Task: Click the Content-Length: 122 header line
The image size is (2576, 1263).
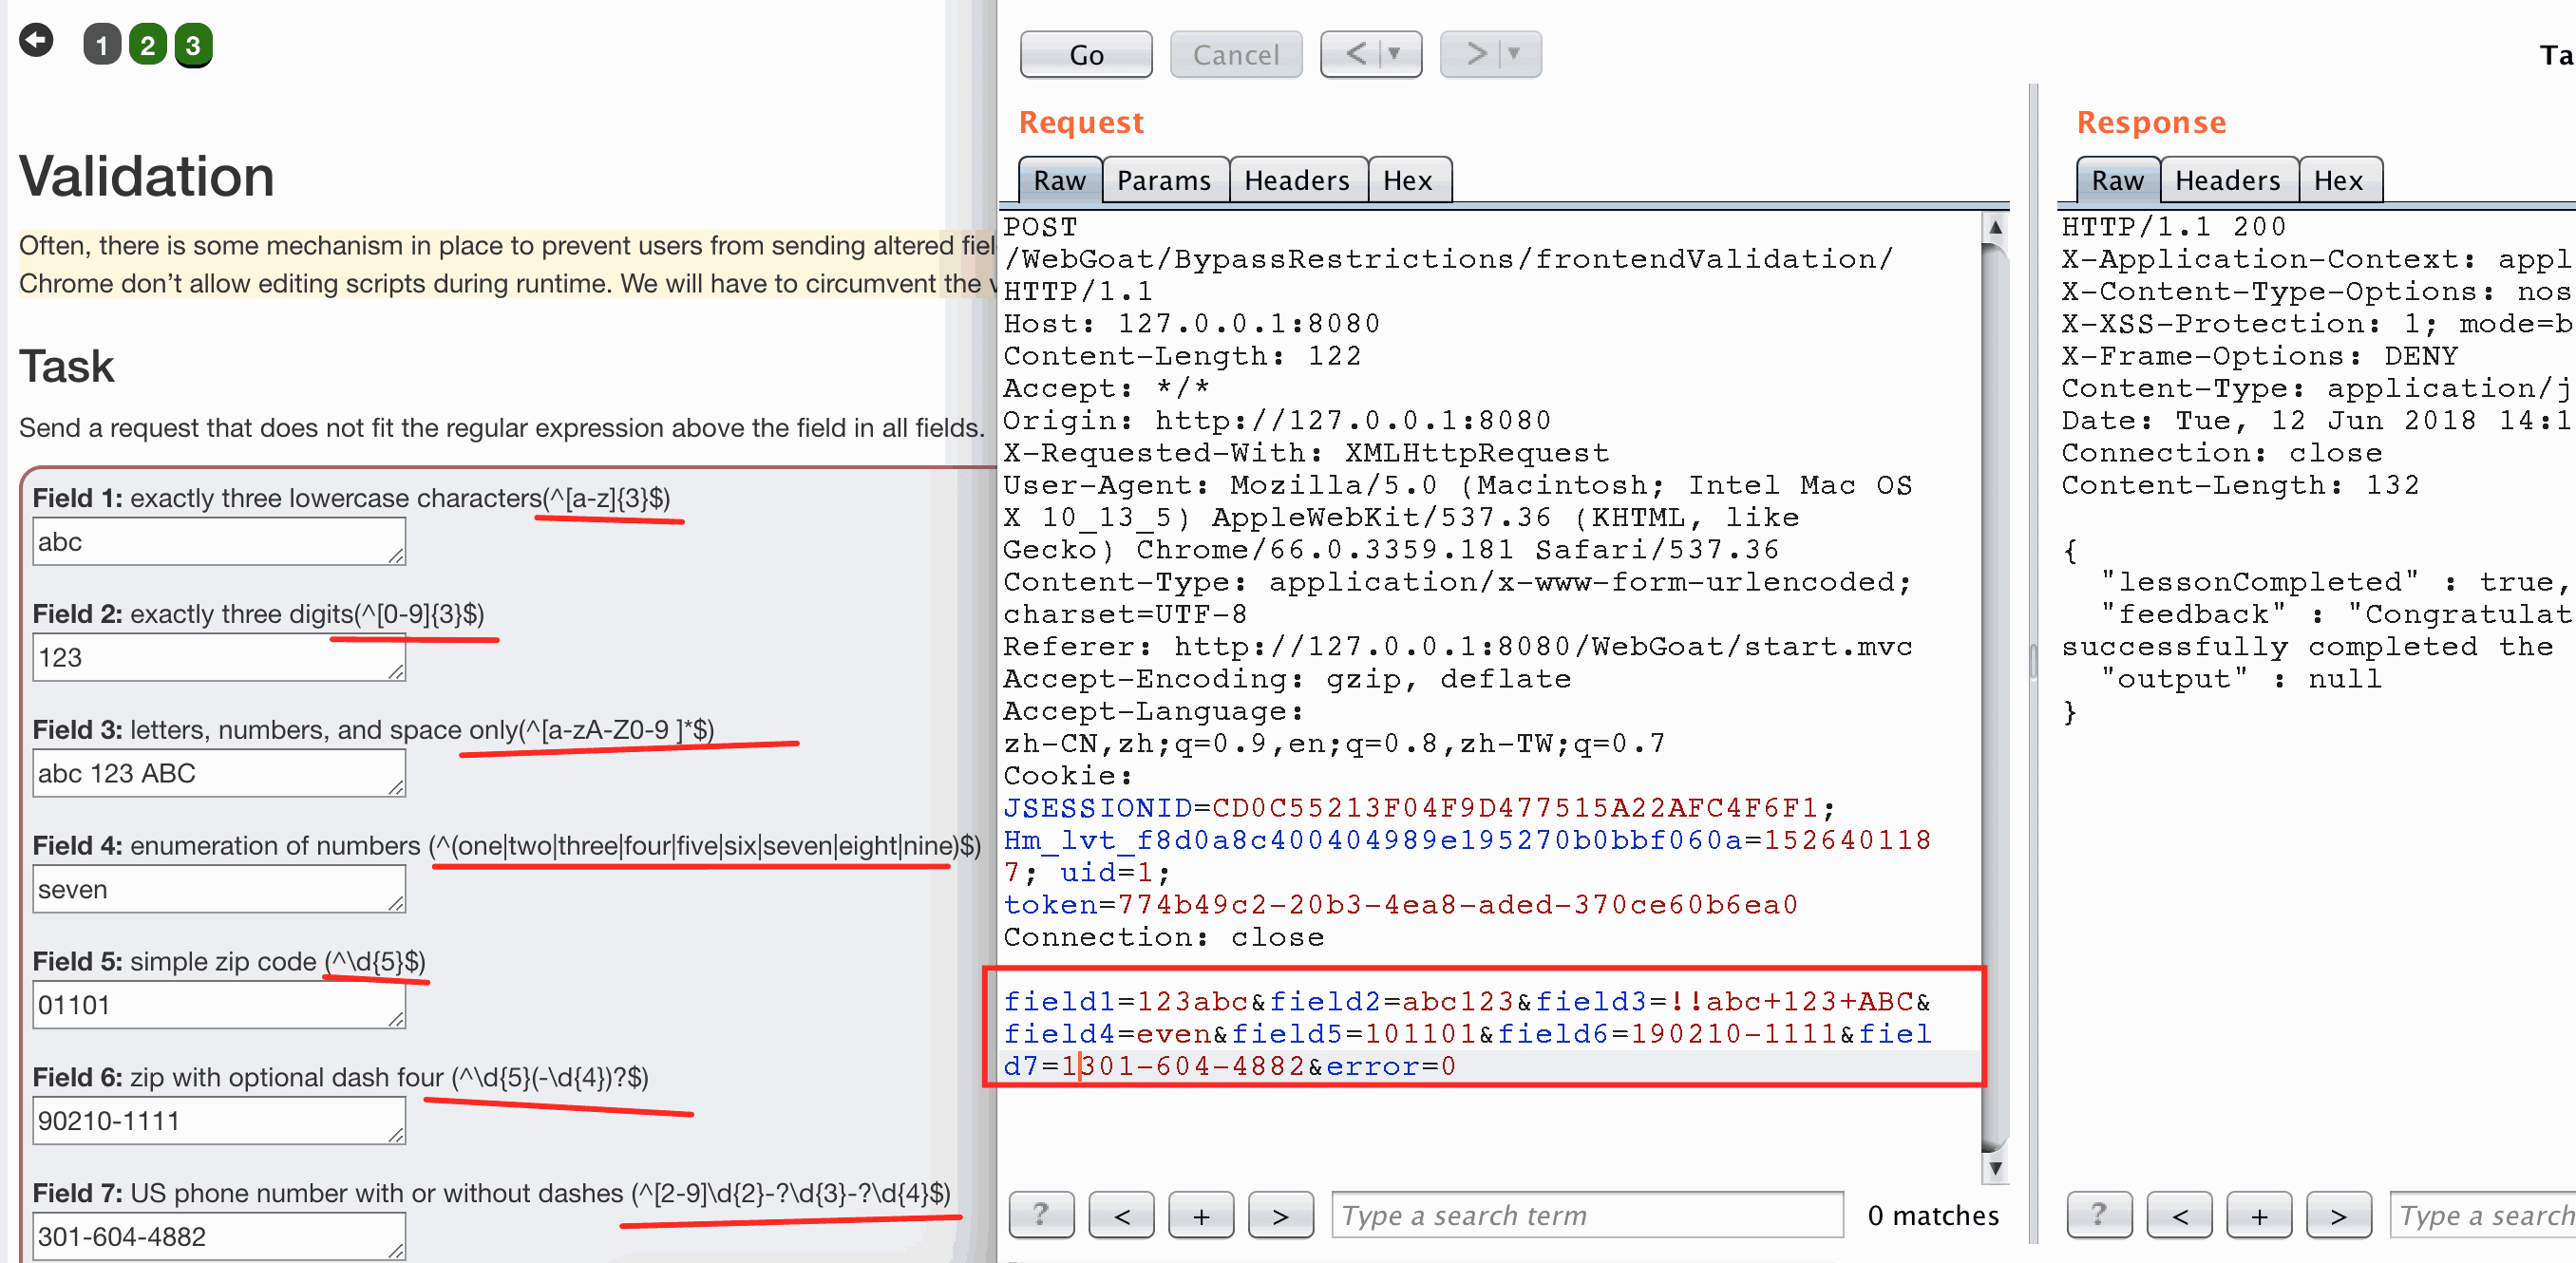Action: [x=1182, y=356]
